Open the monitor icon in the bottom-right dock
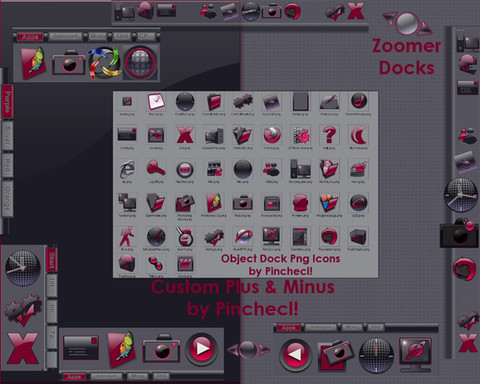 [x=415, y=354]
